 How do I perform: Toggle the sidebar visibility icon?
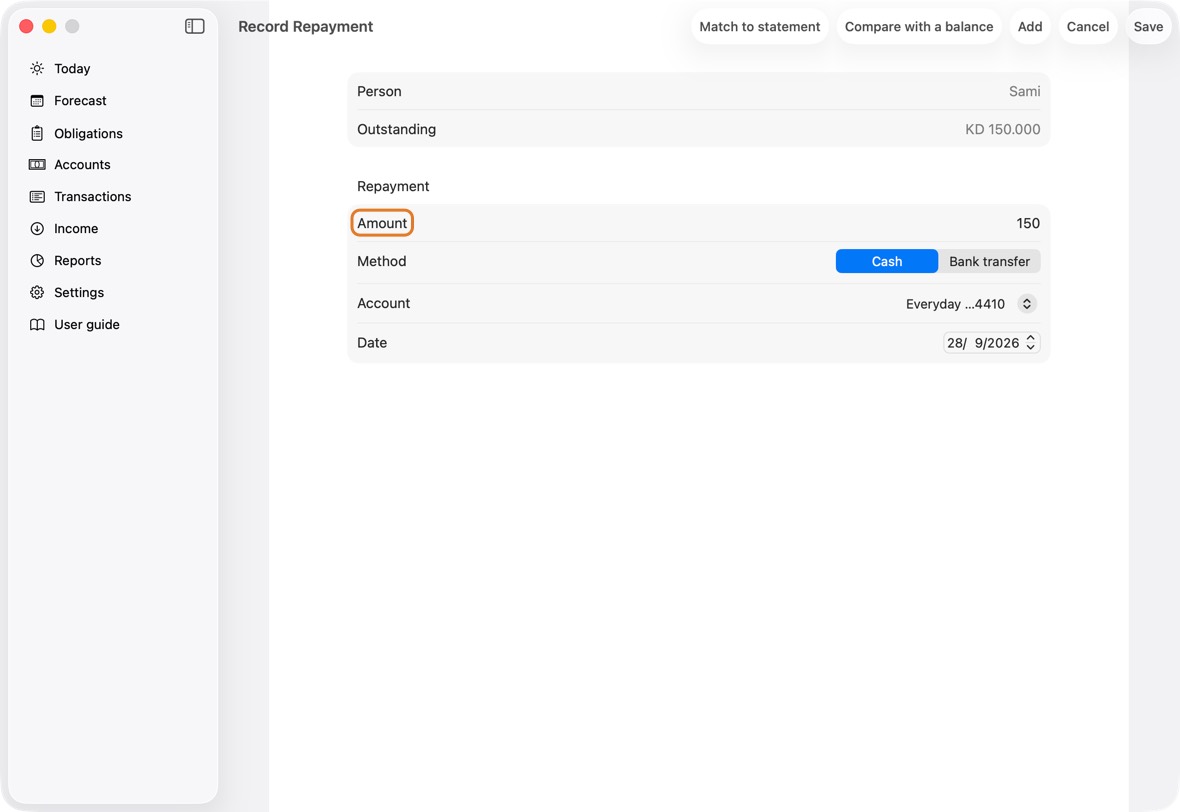194,26
